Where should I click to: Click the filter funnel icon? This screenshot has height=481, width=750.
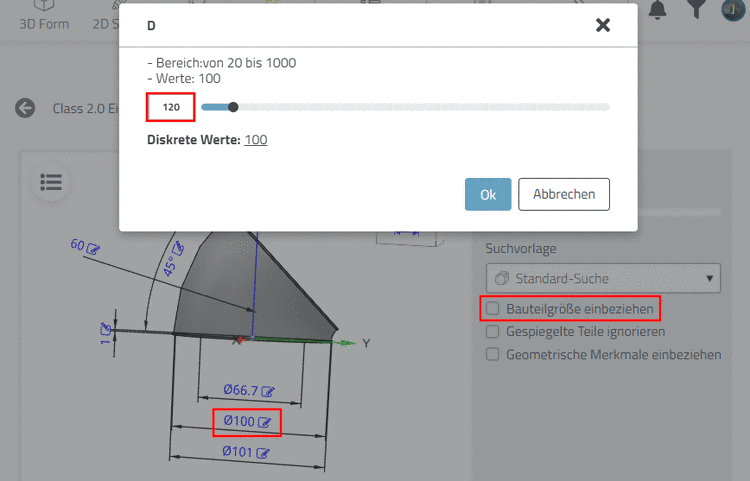click(696, 9)
